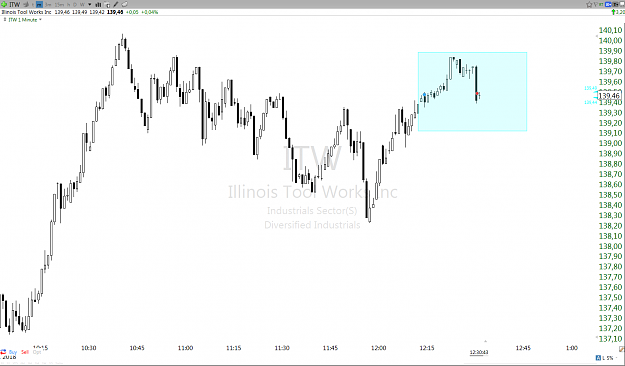Click the bar chart type icon
Viewport: 625px width, 366px height.
tap(98, 4)
